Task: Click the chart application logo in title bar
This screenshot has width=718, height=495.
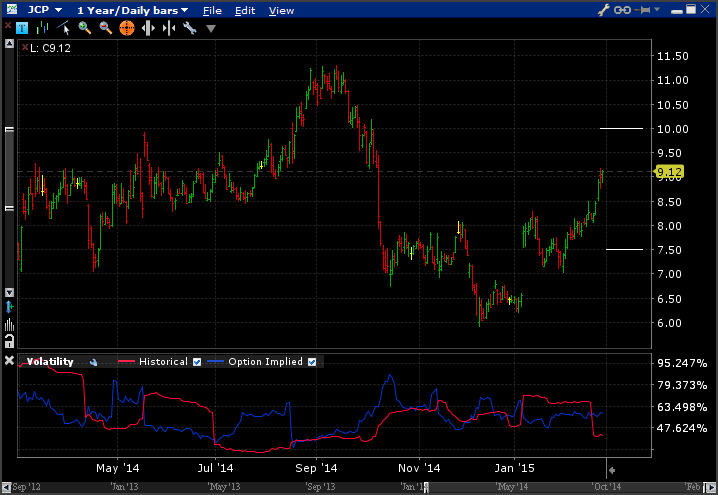Action: 11,9
